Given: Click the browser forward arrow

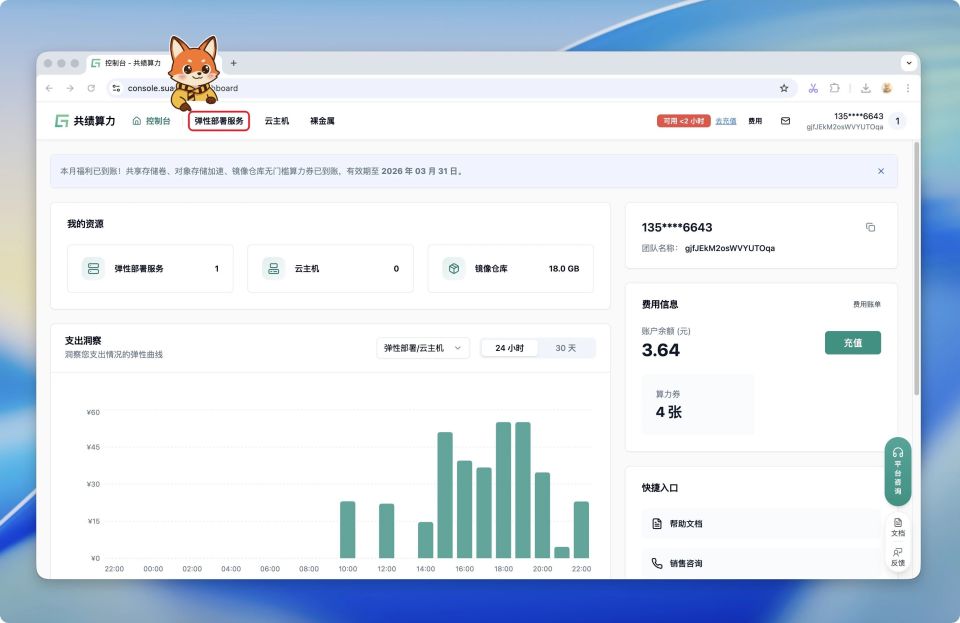Looking at the screenshot, I should pyautogui.click(x=70, y=88).
